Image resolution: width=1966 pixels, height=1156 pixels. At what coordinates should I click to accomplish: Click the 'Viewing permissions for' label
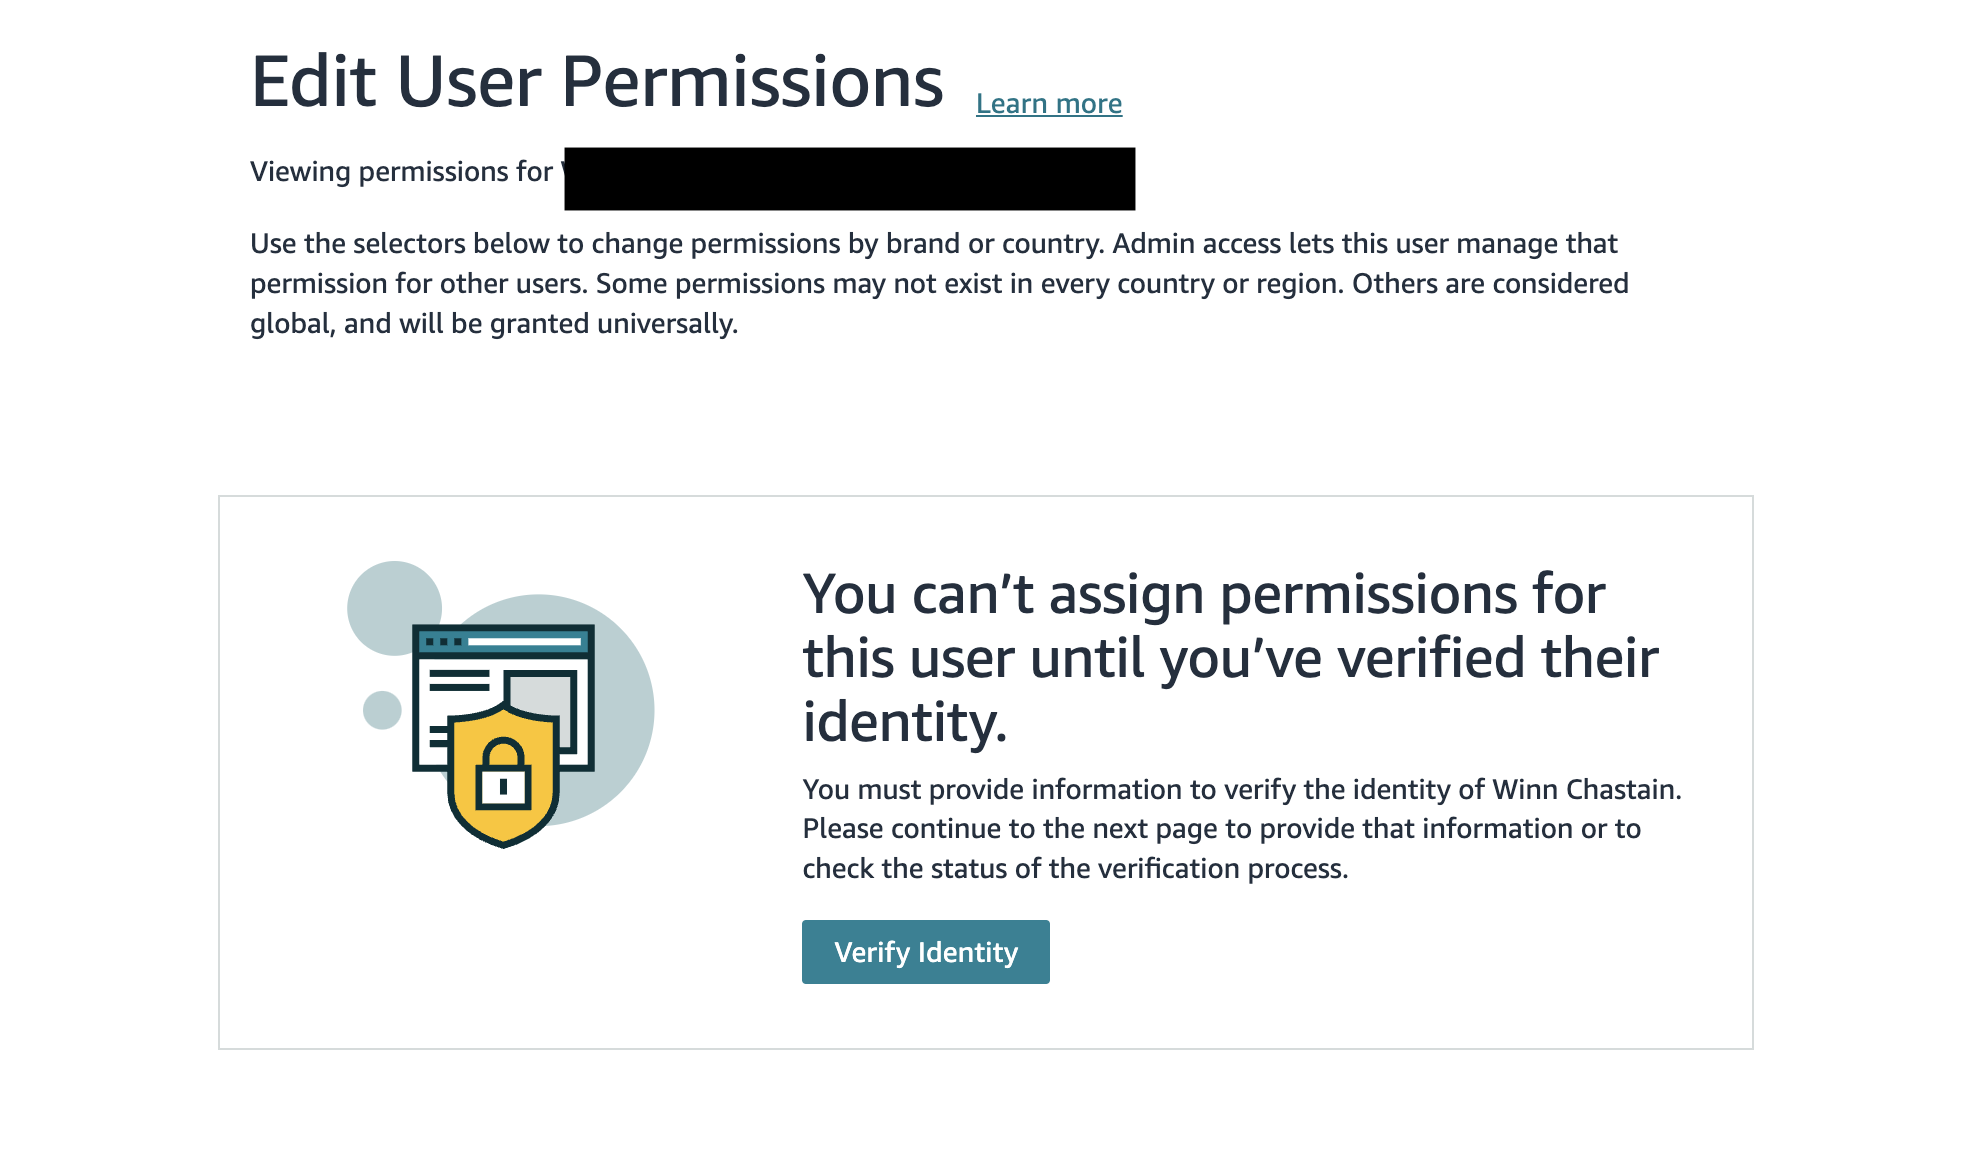[401, 172]
